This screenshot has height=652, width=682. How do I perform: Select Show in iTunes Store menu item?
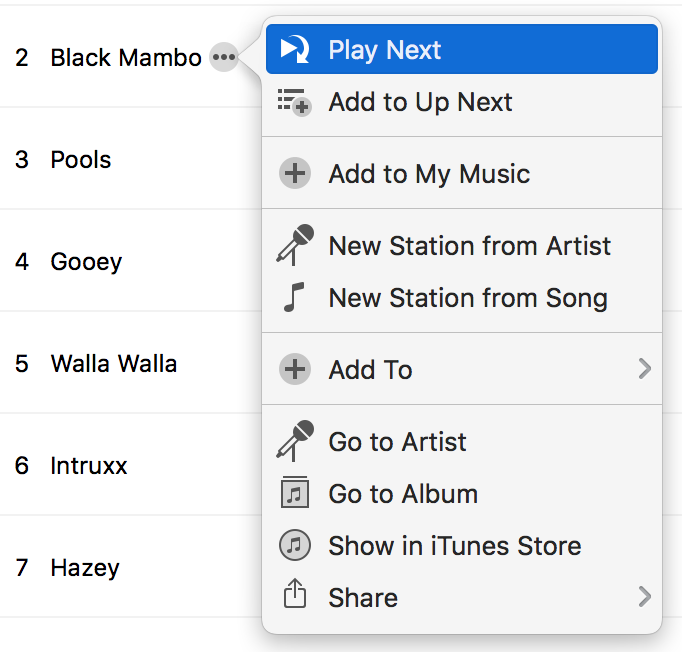click(454, 546)
